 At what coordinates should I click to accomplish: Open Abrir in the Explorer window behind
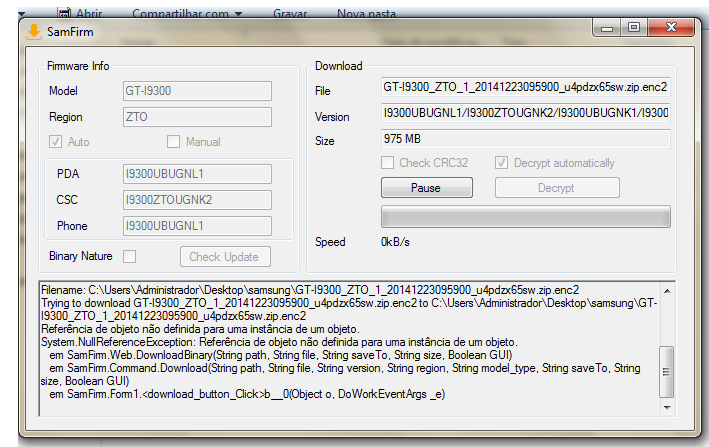tap(89, 14)
